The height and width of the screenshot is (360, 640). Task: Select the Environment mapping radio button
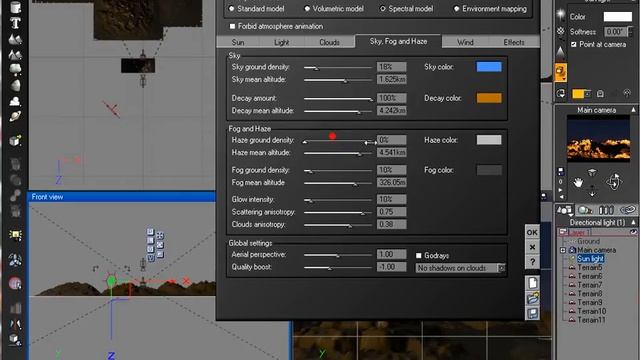(456, 9)
